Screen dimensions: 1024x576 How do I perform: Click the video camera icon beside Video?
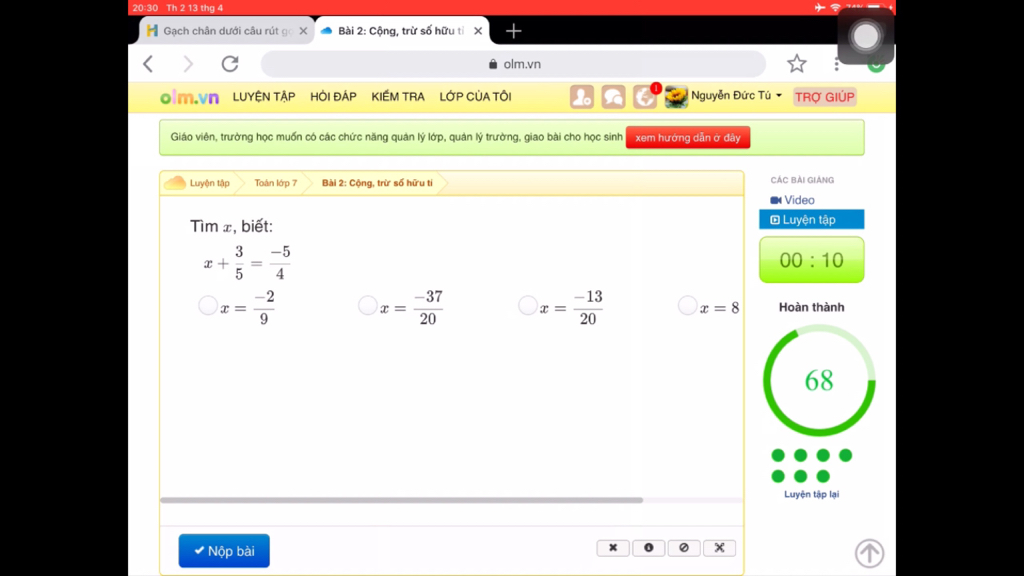click(x=775, y=200)
